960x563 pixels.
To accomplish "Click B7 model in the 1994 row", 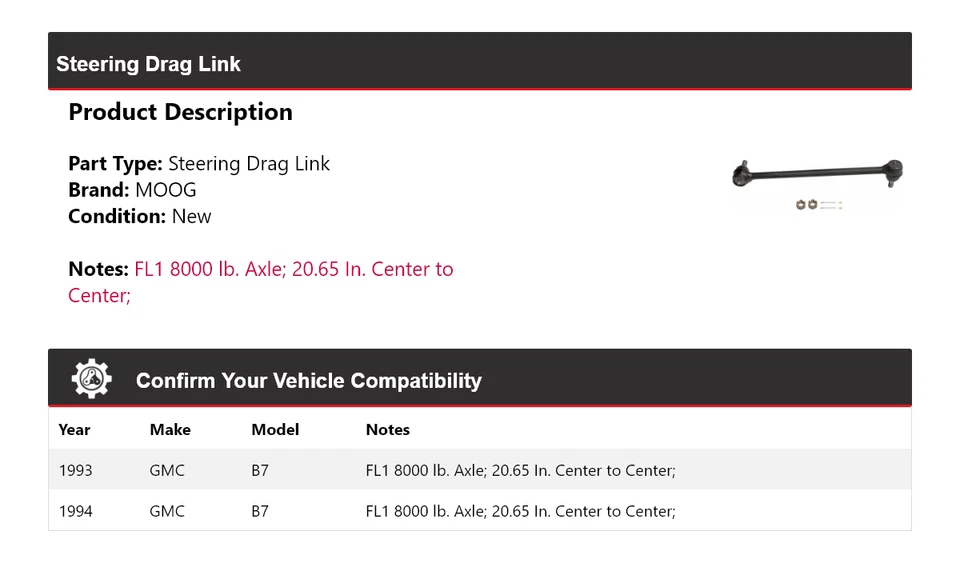I will (260, 511).
